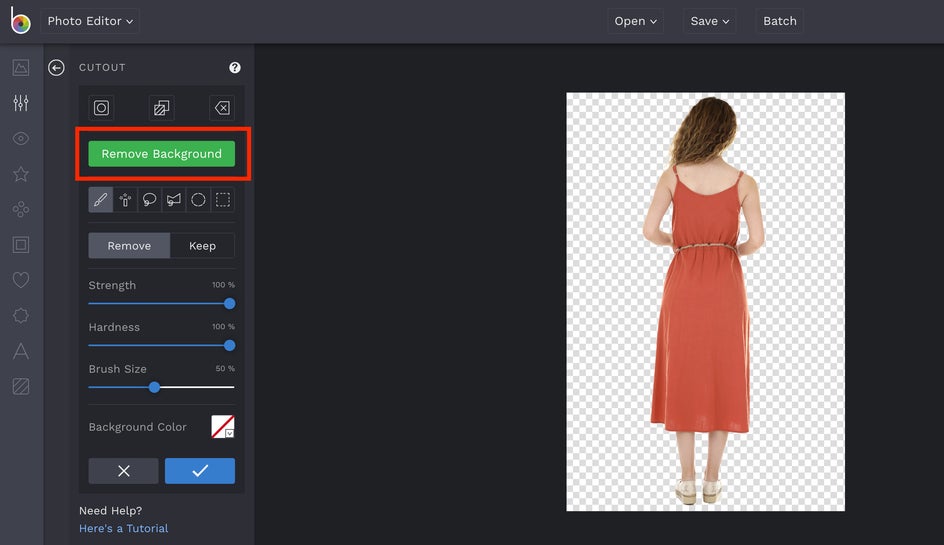Click the woman in the canvas image
944x545 pixels.
(x=703, y=301)
